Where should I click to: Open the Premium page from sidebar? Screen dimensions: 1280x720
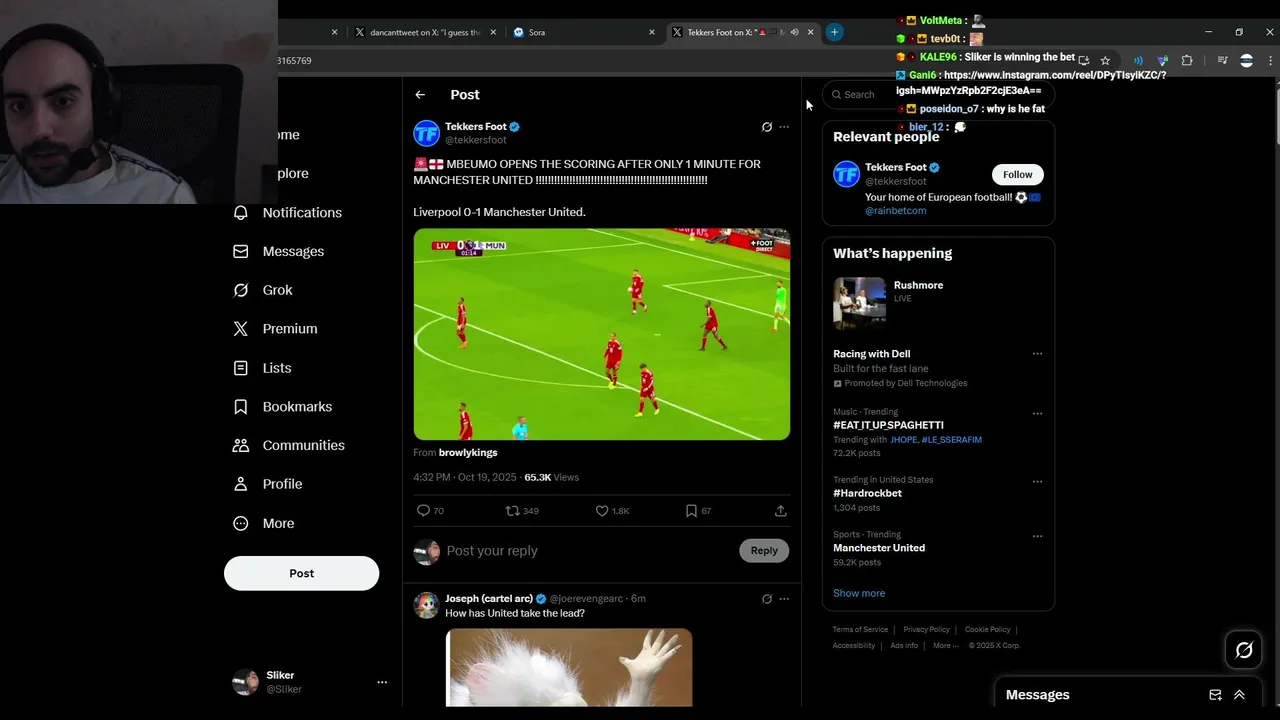coord(275,329)
